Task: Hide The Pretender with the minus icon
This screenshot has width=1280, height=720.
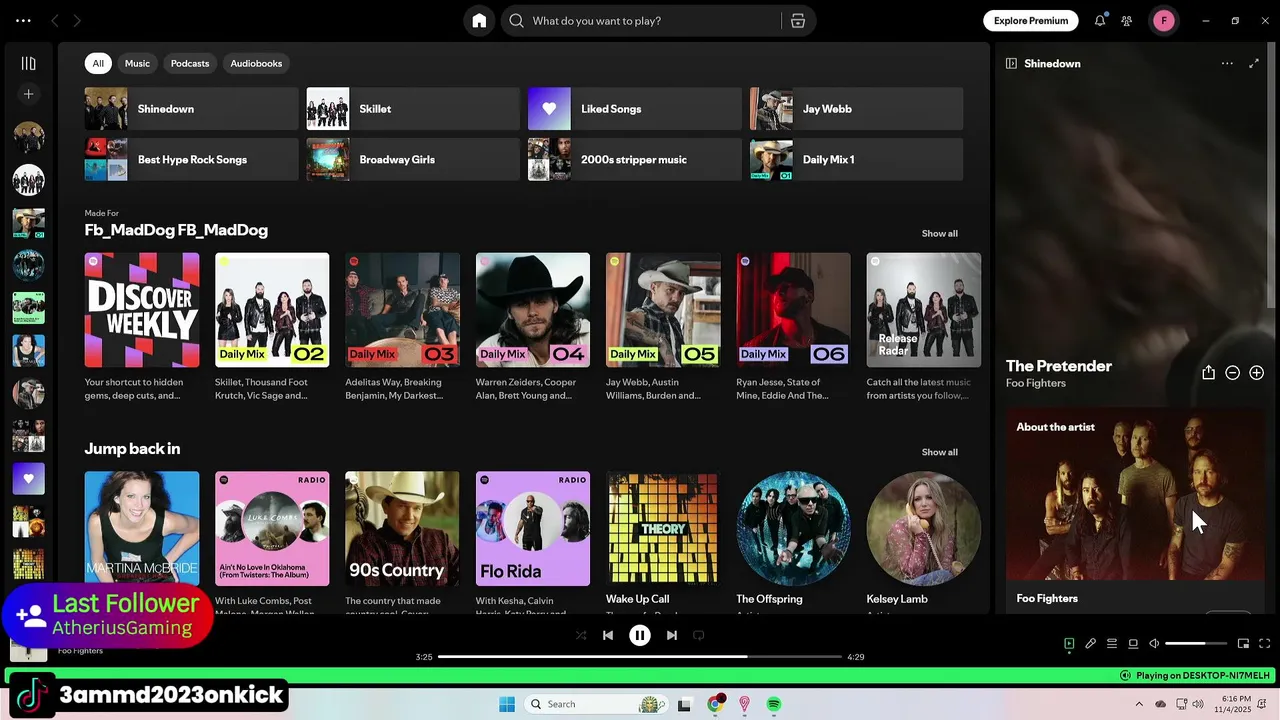Action: (1232, 373)
